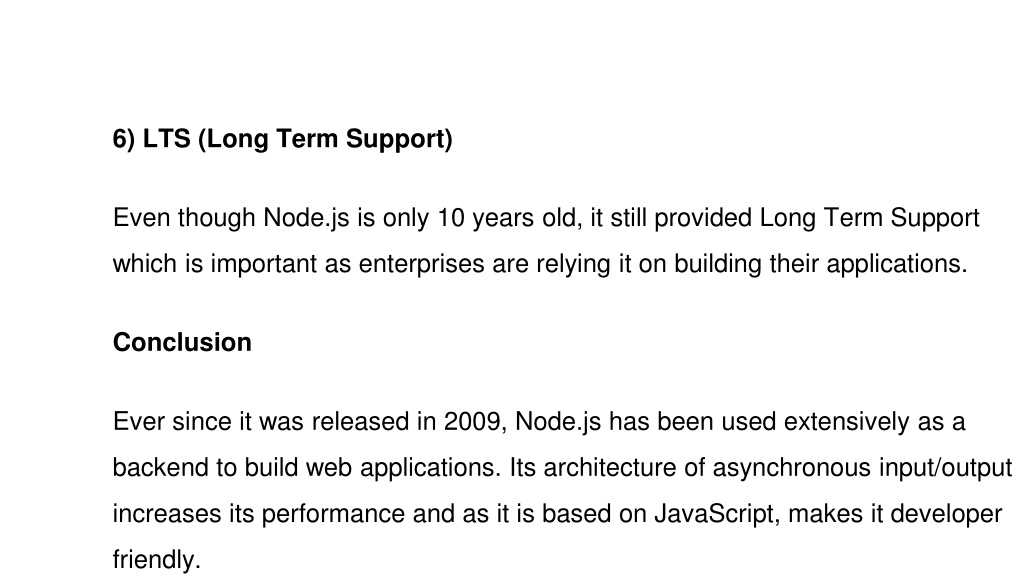Click the "Conclusion" heading
Image resolution: width=1024 pixels, height=576 pixels.
182,342
